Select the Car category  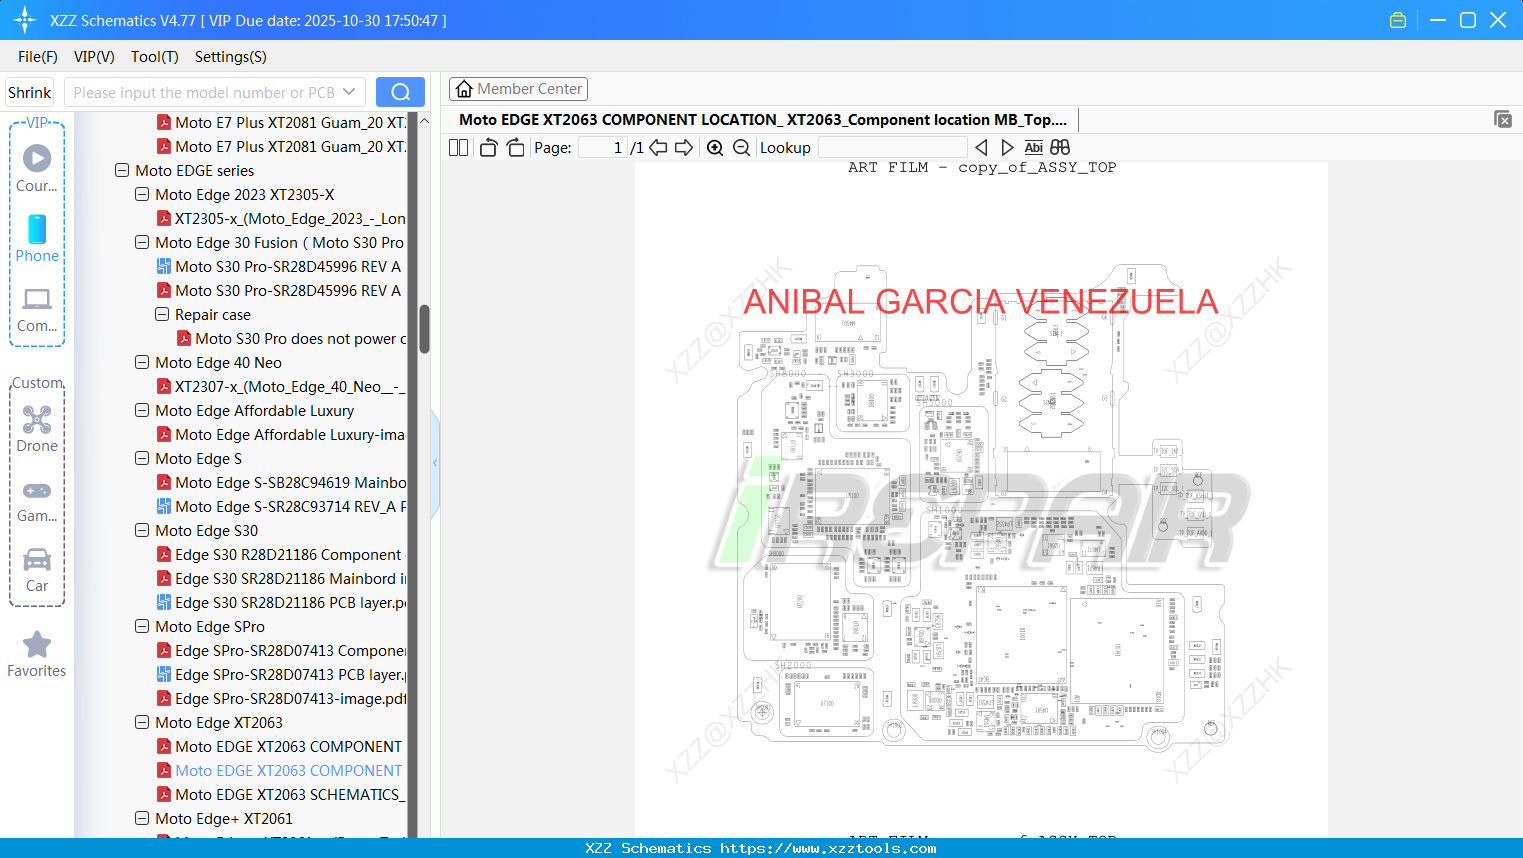click(37, 569)
